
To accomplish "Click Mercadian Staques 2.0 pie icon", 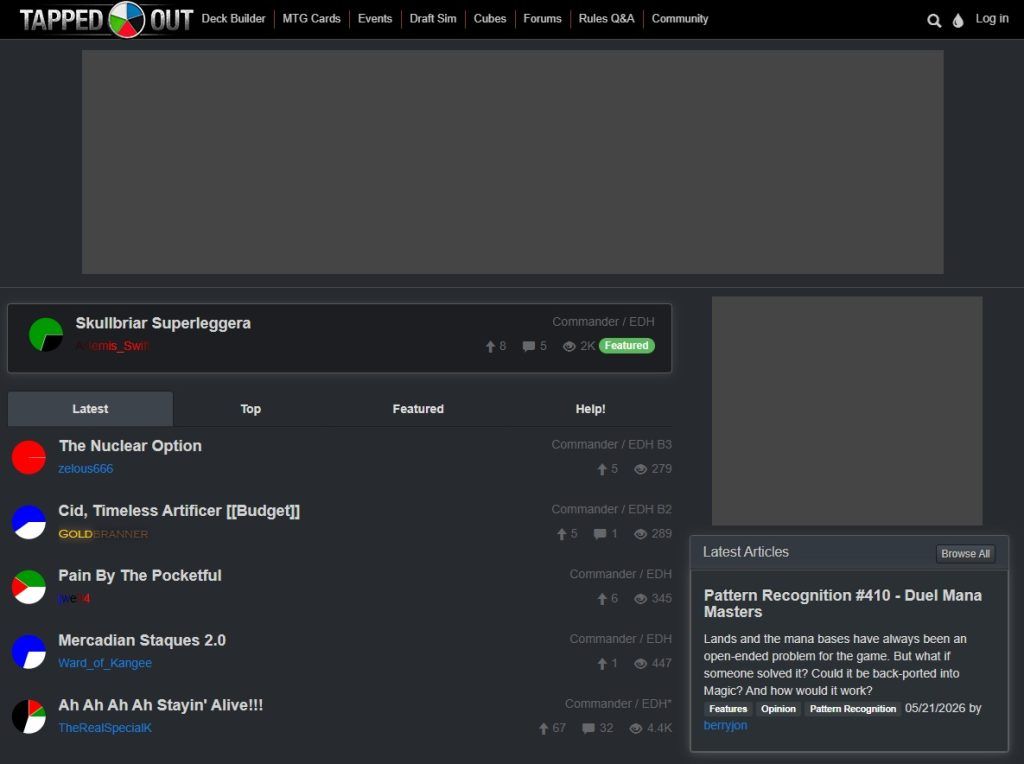I will click(29, 651).
